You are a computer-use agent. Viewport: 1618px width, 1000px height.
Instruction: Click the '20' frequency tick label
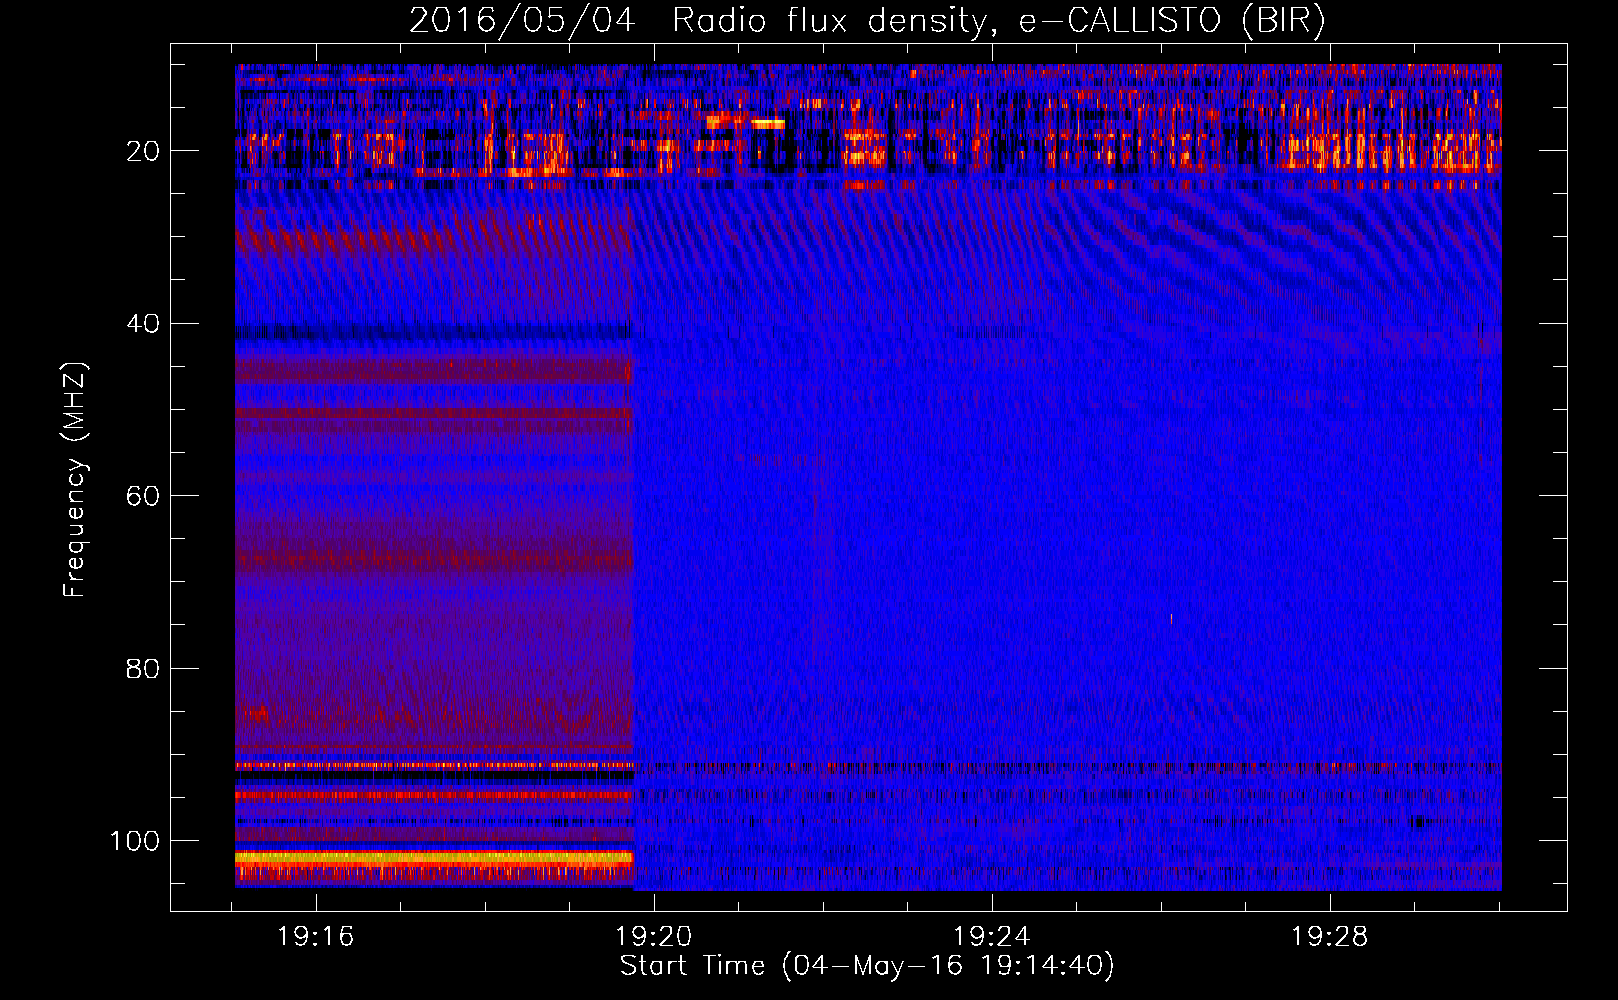tap(144, 151)
